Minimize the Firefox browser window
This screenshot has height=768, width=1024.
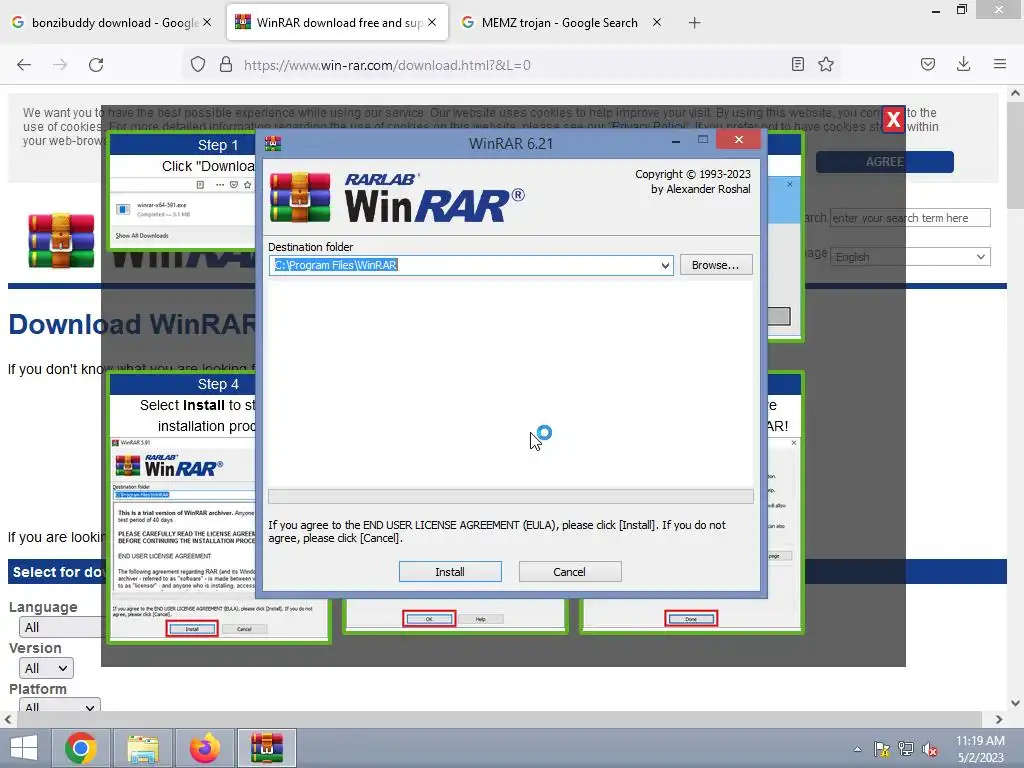936,9
